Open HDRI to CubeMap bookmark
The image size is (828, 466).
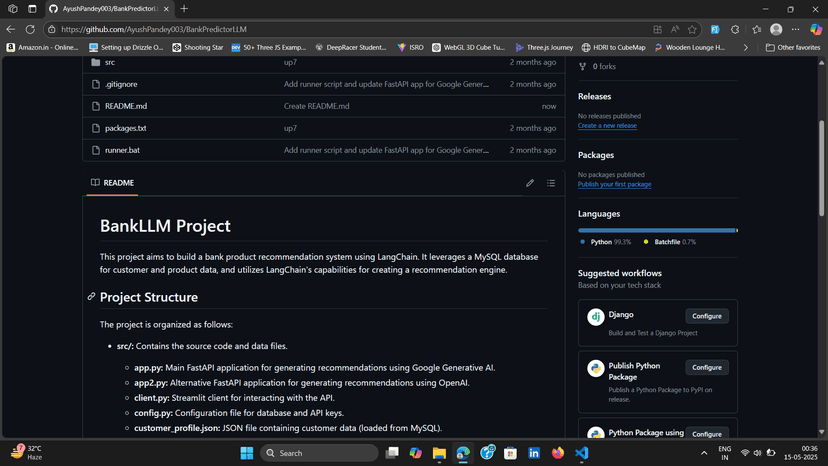click(613, 48)
